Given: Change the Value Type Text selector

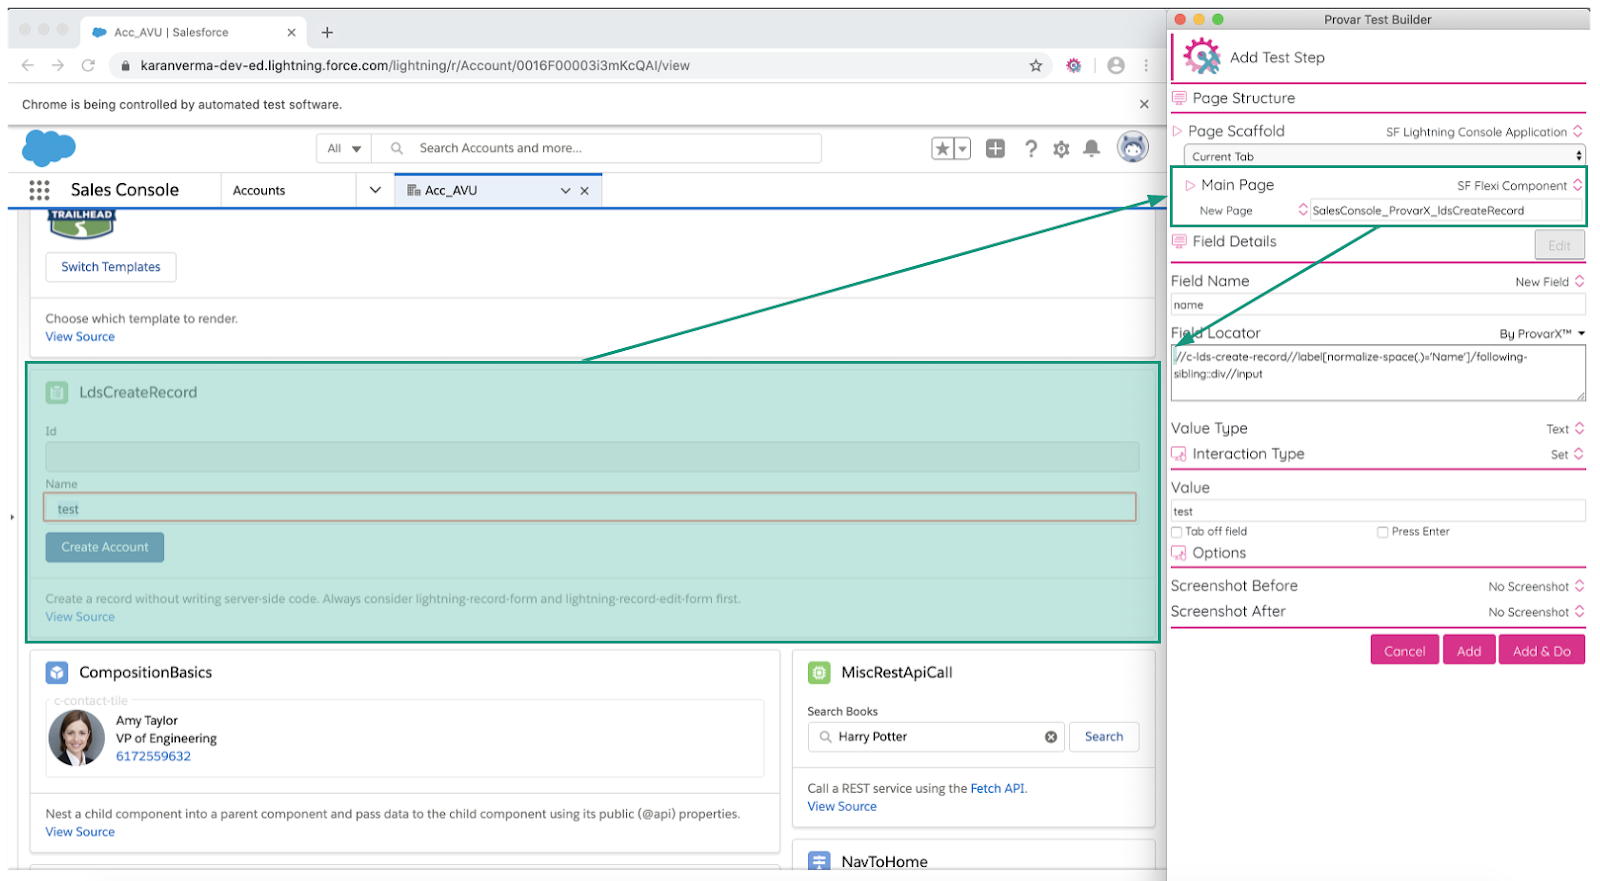Looking at the screenshot, I should point(1565,429).
